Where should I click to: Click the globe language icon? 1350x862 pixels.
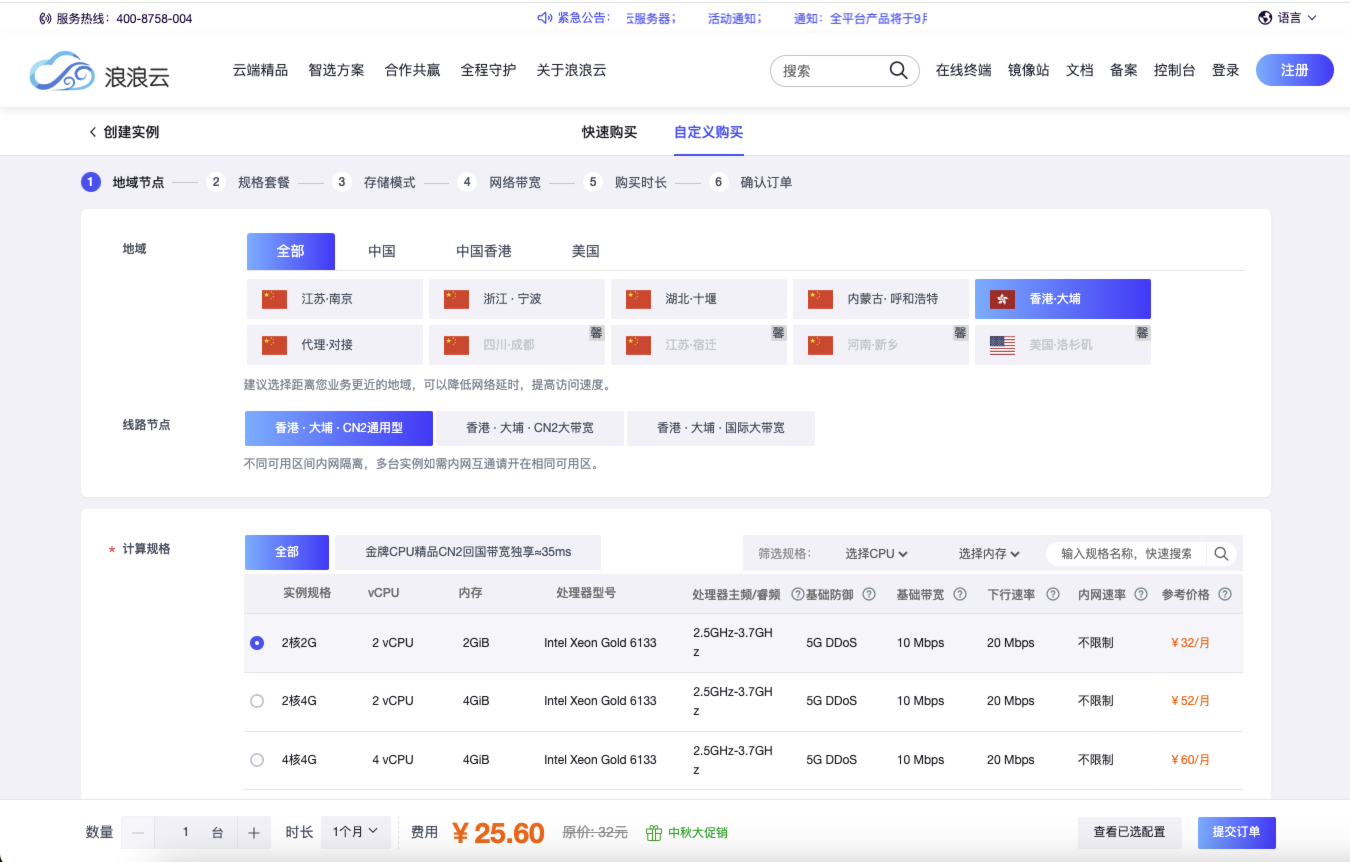[1265, 17]
